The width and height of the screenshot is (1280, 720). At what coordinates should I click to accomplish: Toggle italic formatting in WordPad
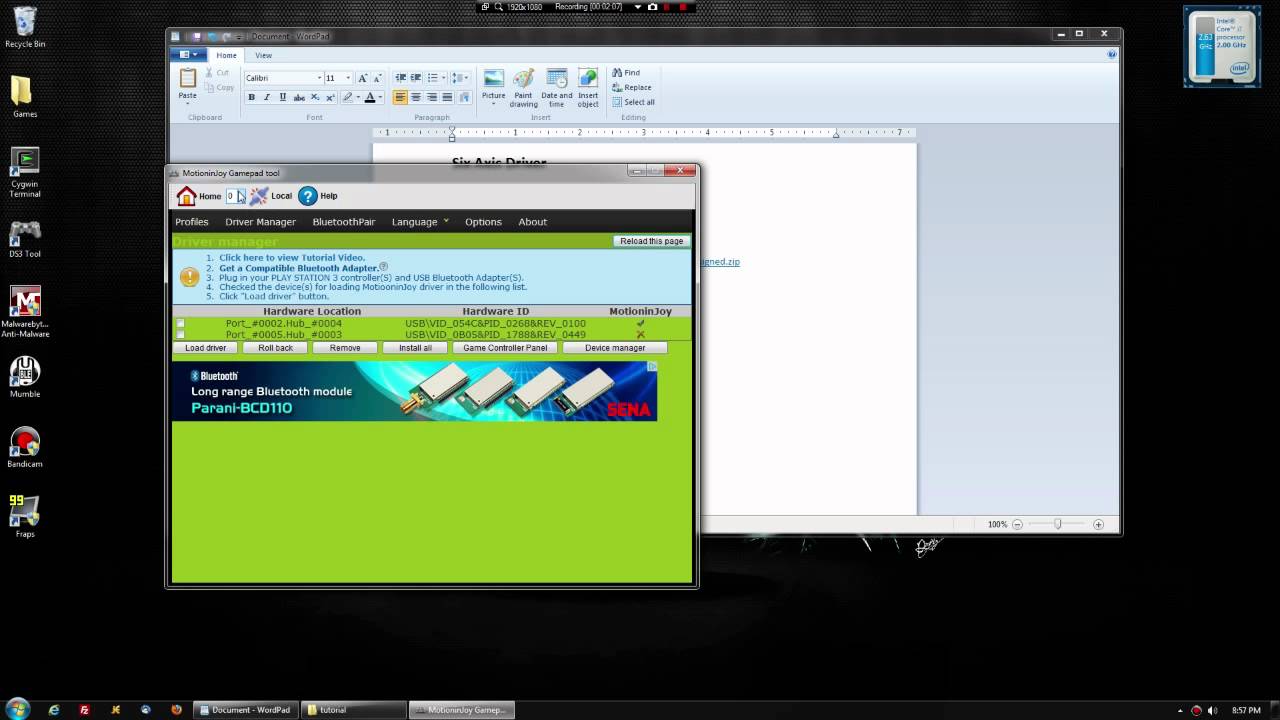click(267, 97)
